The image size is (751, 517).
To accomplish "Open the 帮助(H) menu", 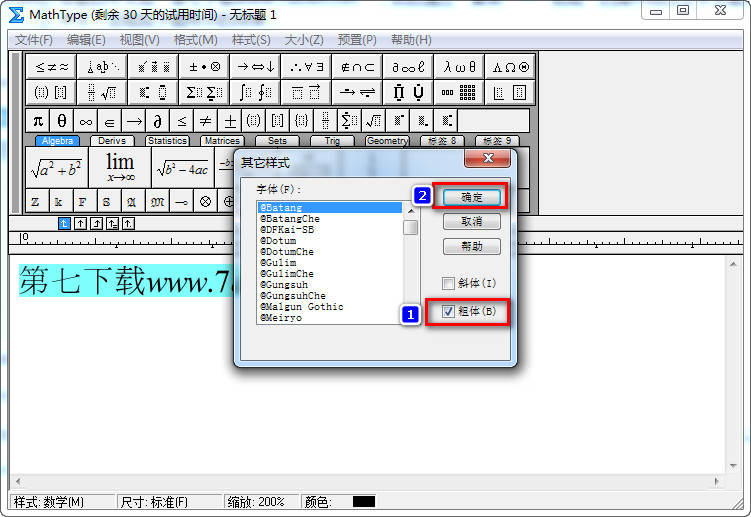I will point(411,40).
